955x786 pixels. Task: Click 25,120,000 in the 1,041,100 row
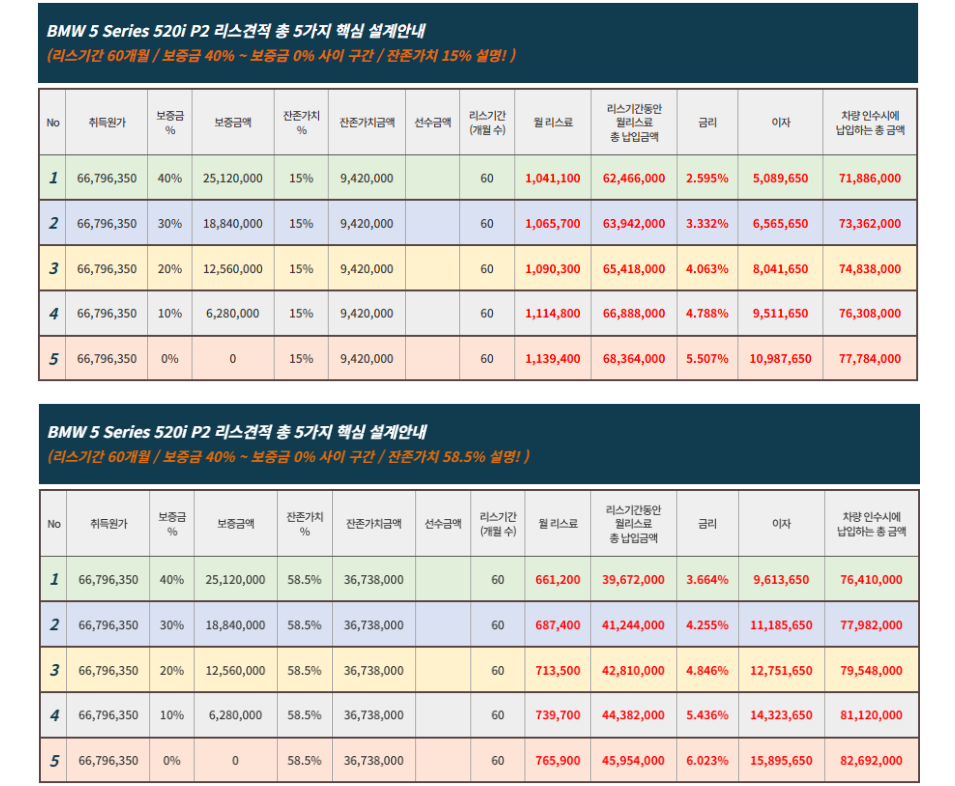[x=233, y=178]
